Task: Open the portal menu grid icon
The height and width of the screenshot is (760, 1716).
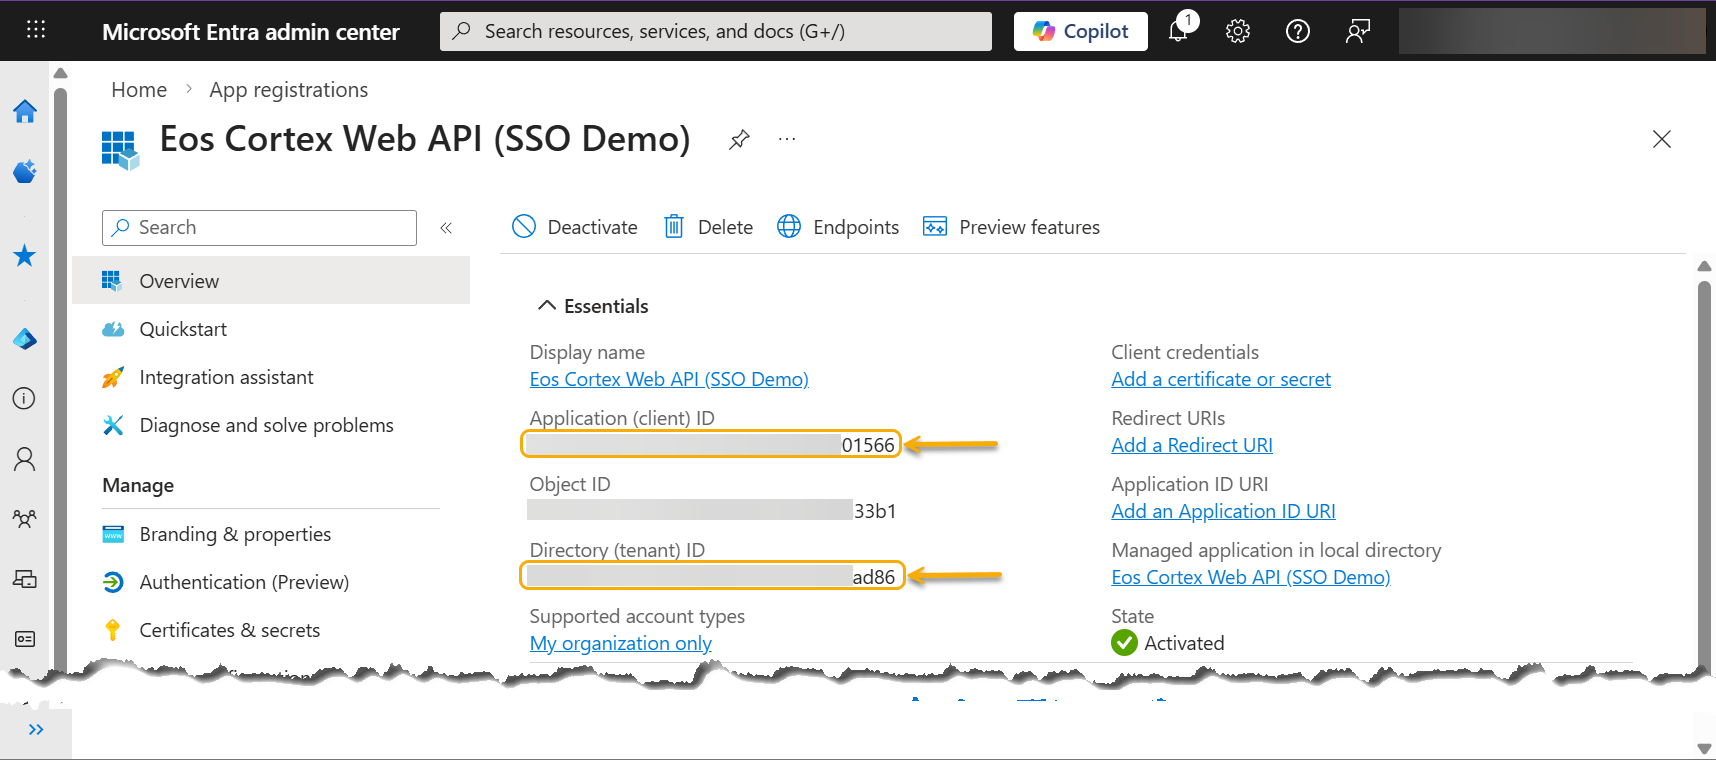Action: pos(36,30)
